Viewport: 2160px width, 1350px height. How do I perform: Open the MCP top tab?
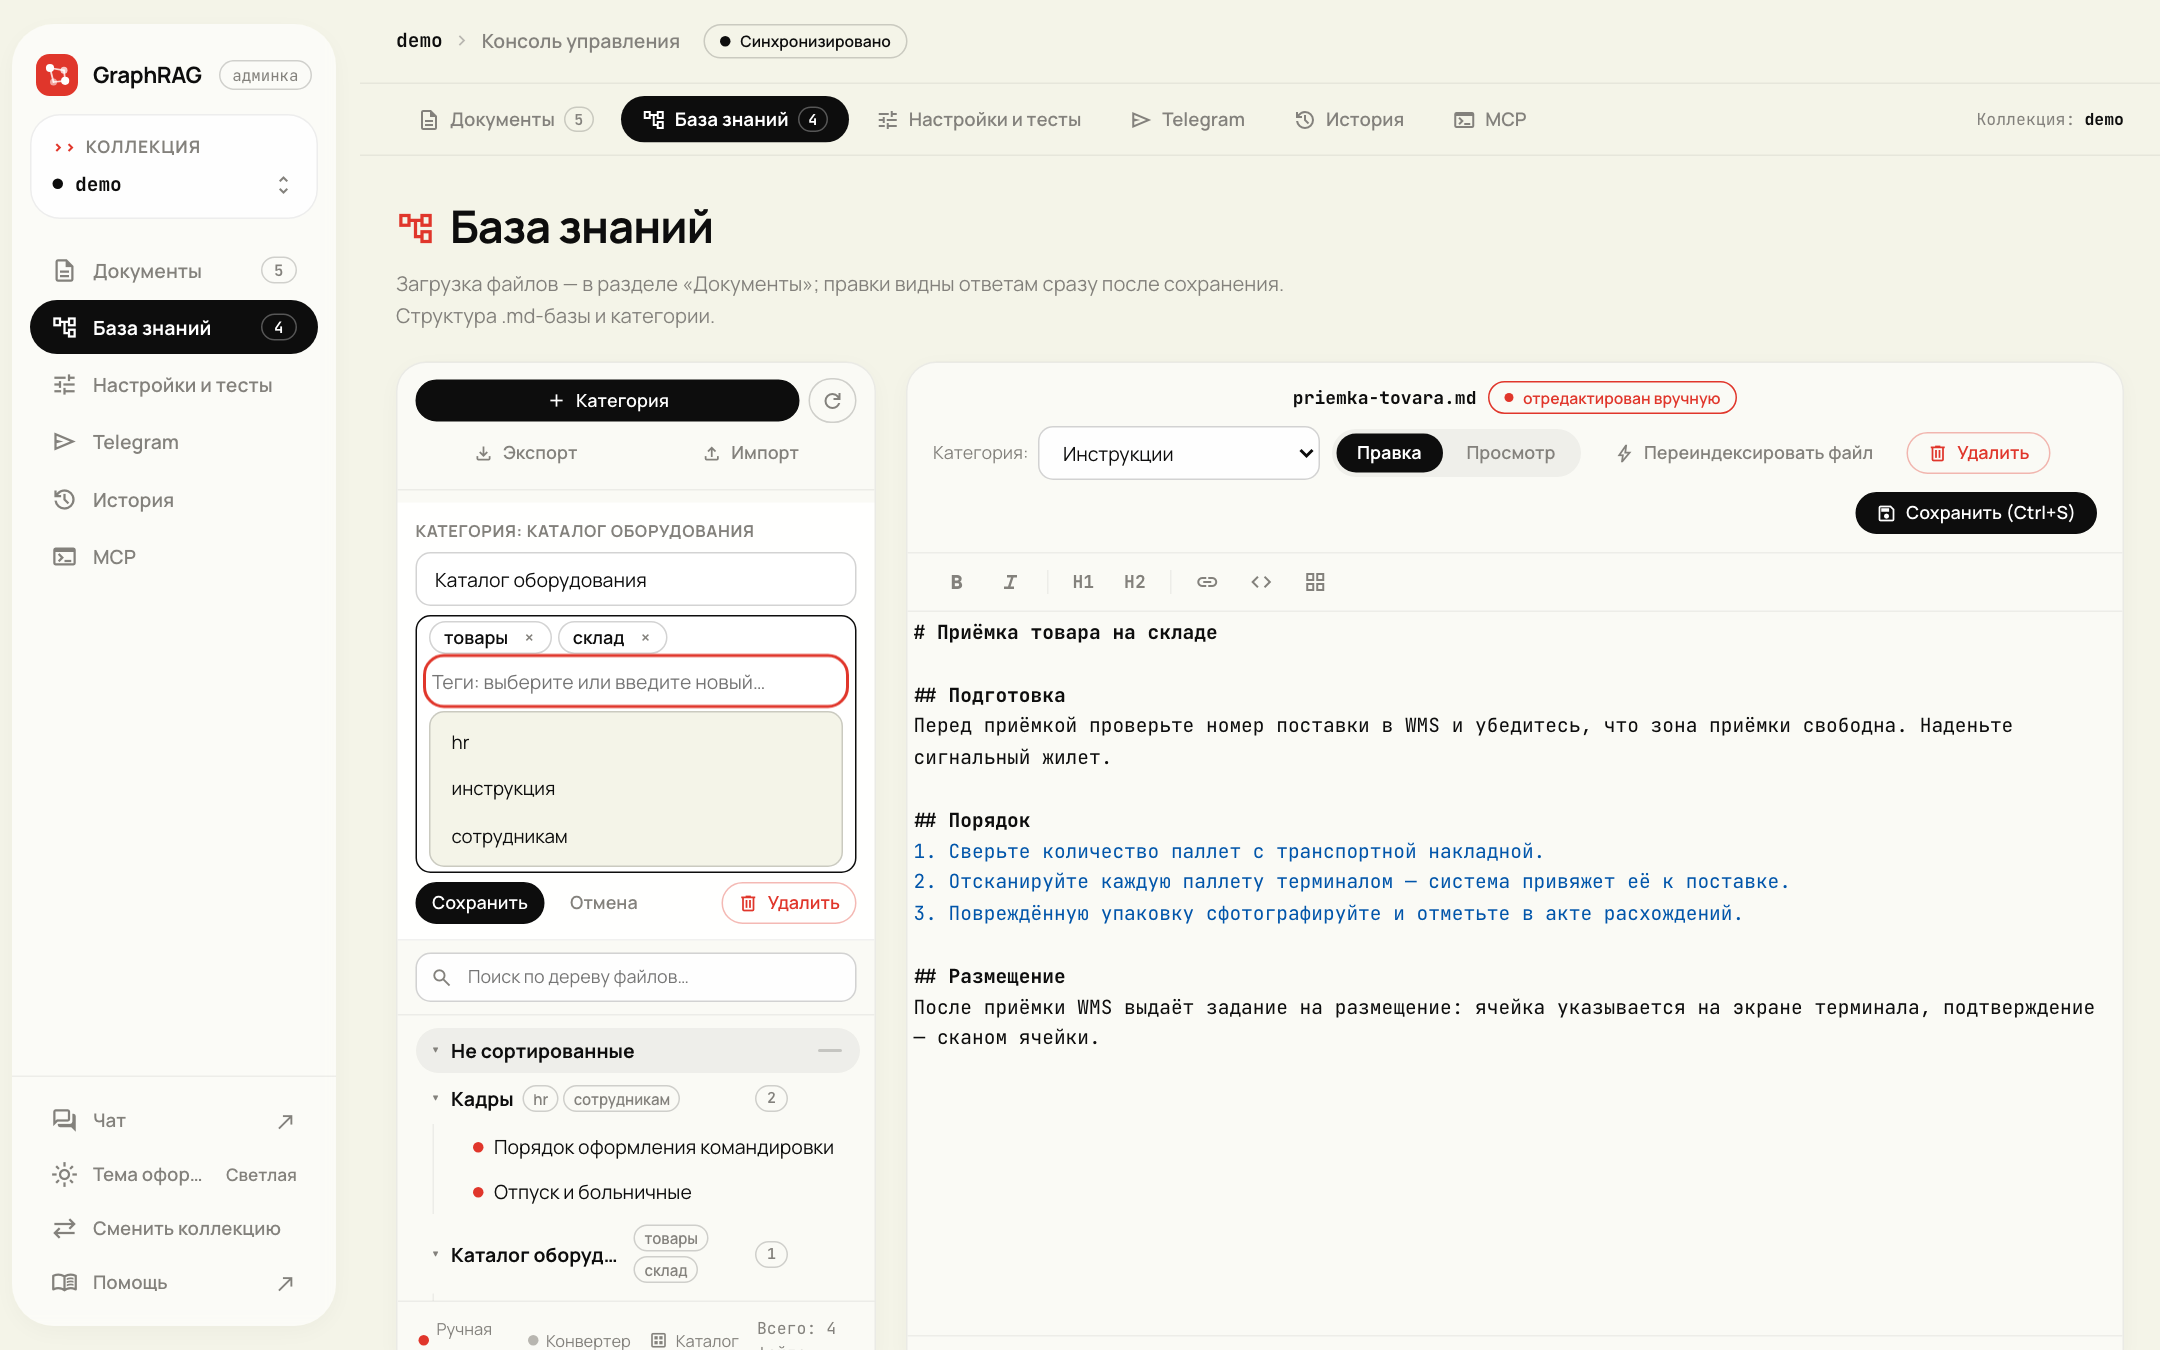tap(1490, 120)
